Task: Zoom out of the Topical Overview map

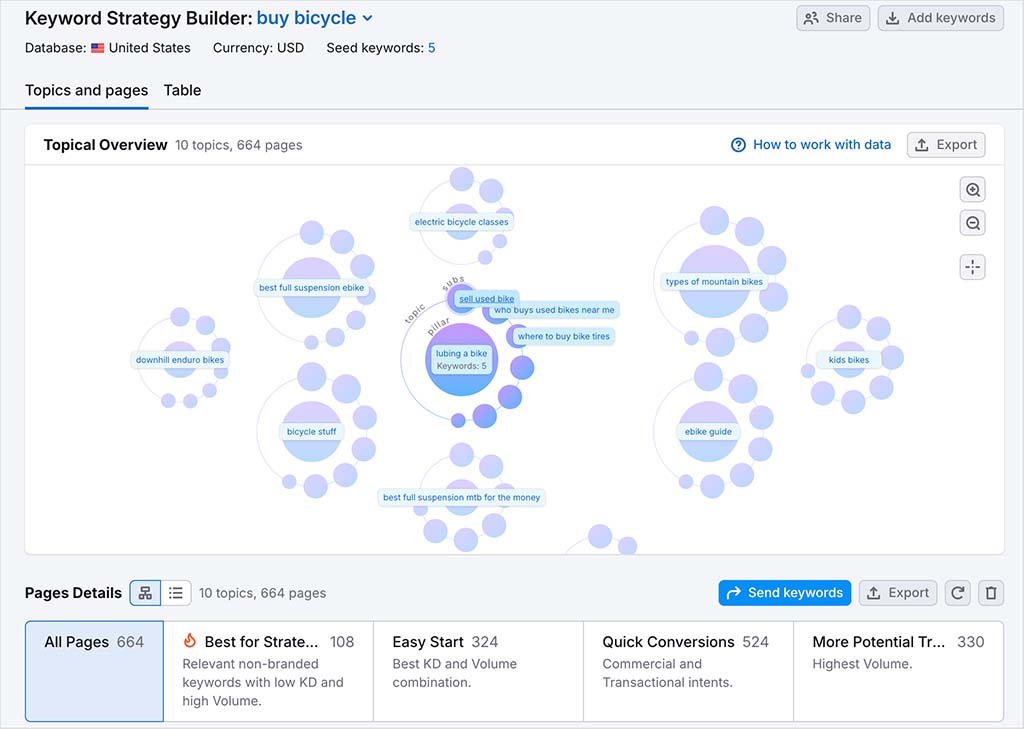Action: point(972,222)
